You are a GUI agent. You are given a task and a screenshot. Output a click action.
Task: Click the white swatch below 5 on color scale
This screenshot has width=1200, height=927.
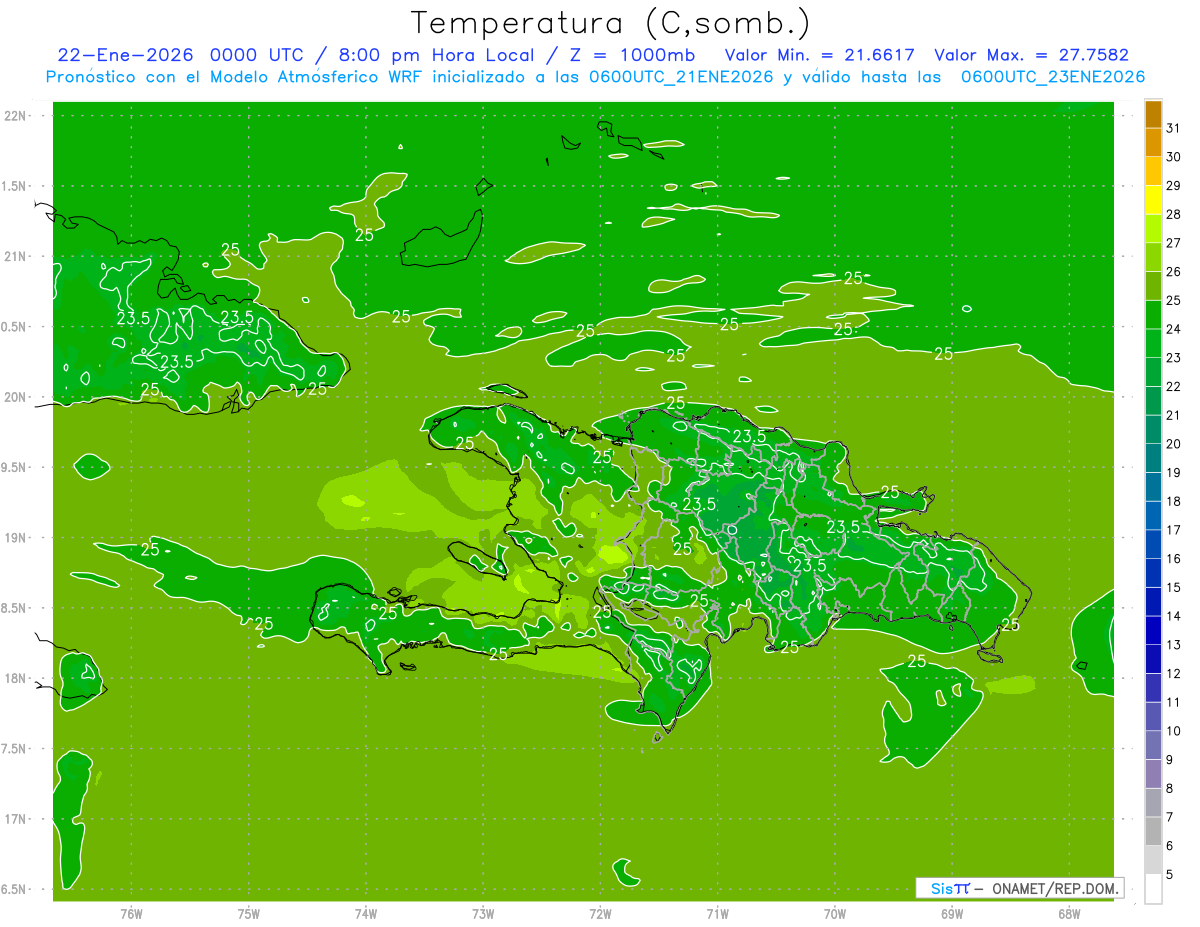(x=1153, y=889)
